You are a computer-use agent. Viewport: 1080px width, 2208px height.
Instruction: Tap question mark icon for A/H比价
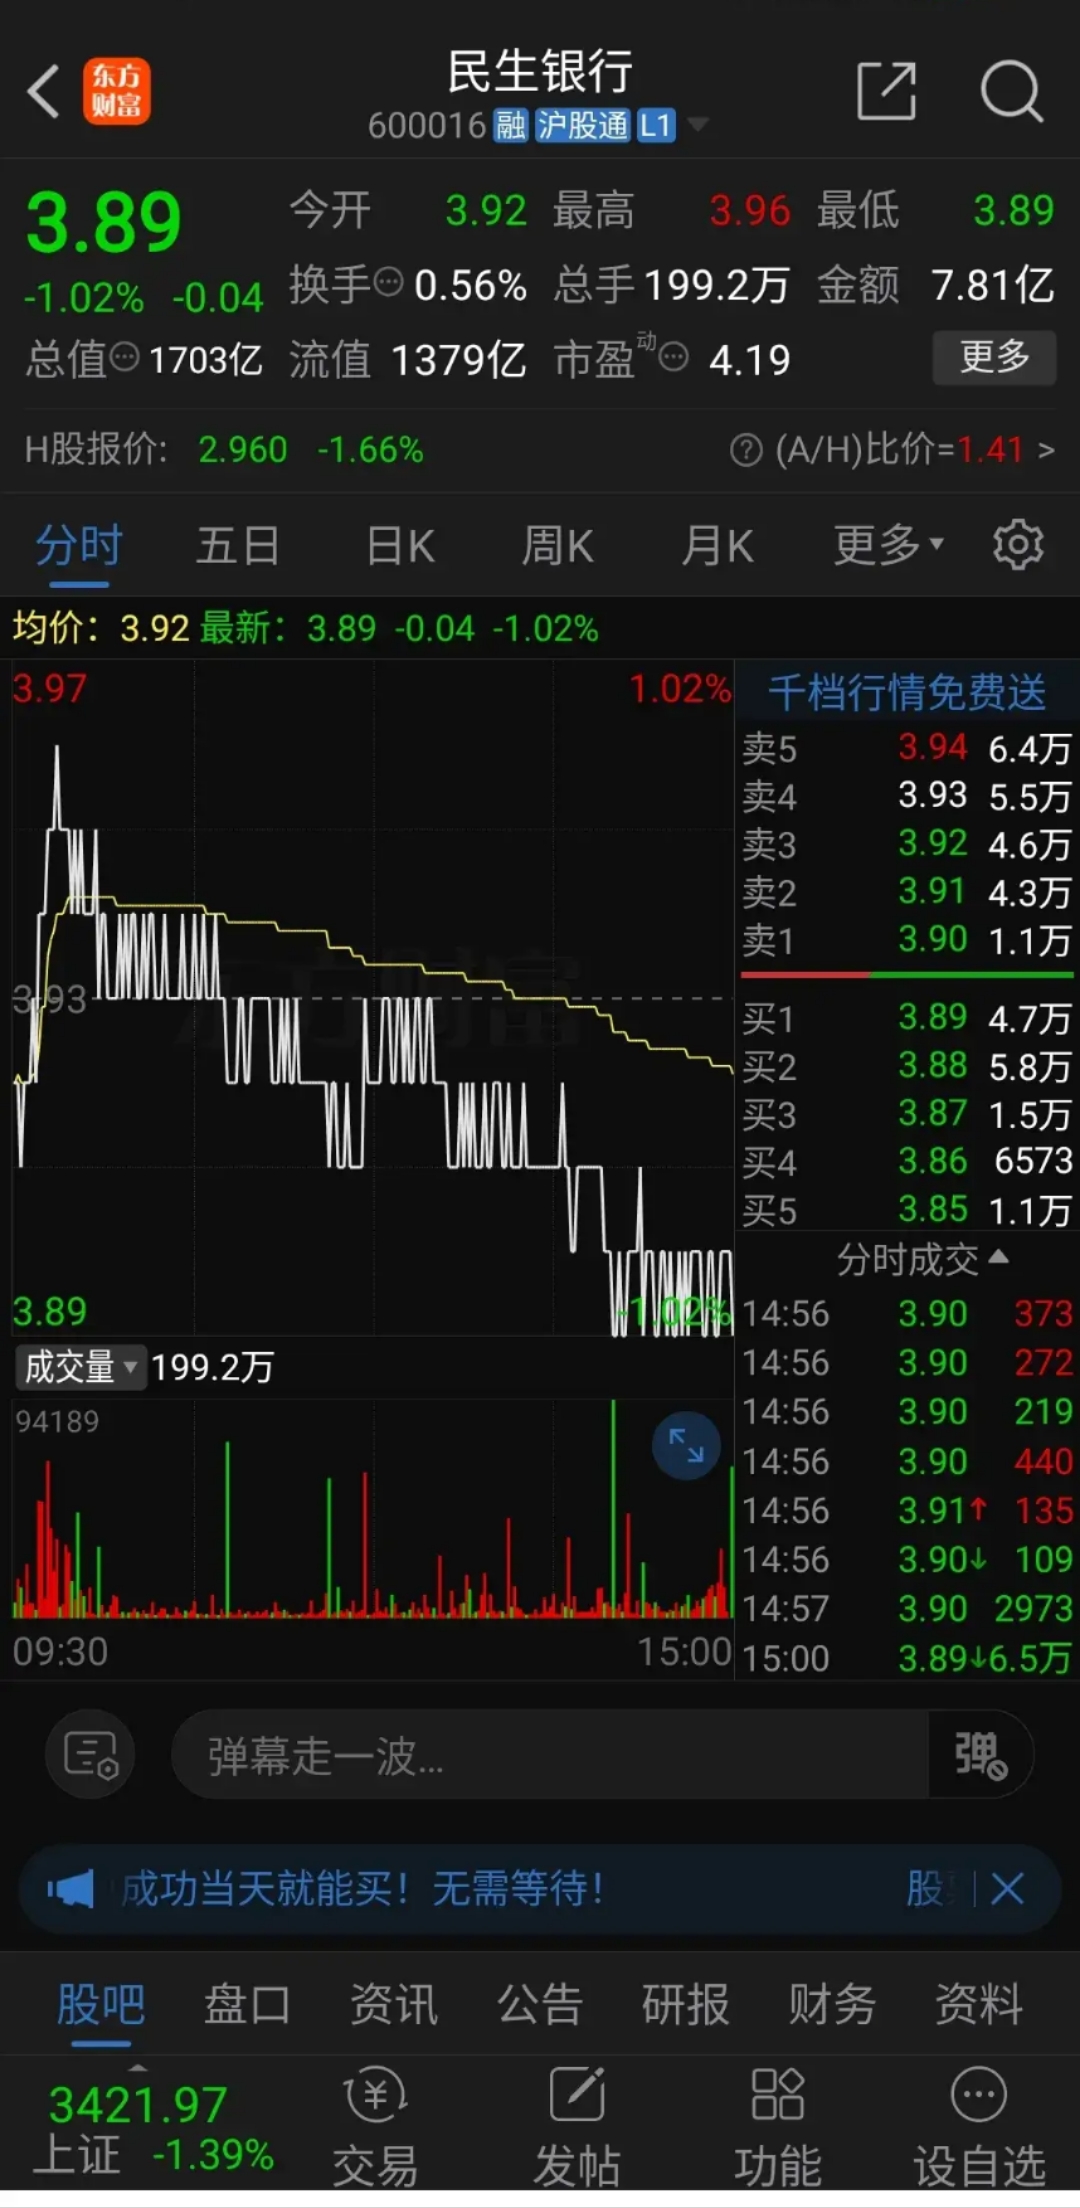pyautogui.click(x=746, y=450)
